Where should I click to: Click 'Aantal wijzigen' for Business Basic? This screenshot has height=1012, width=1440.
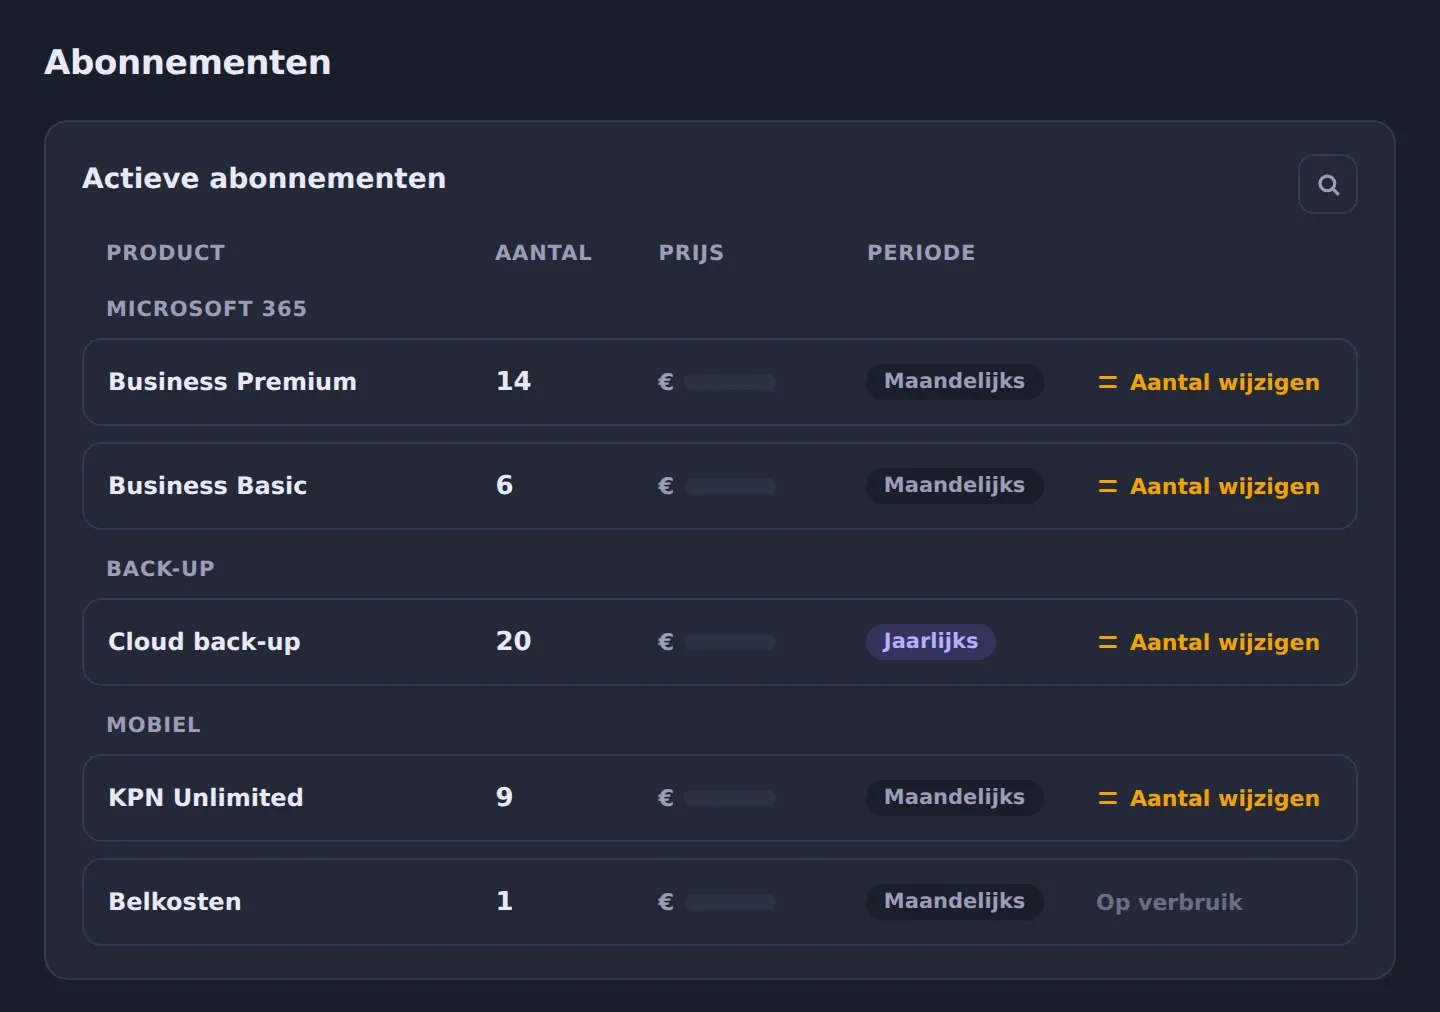(x=1224, y=486)
